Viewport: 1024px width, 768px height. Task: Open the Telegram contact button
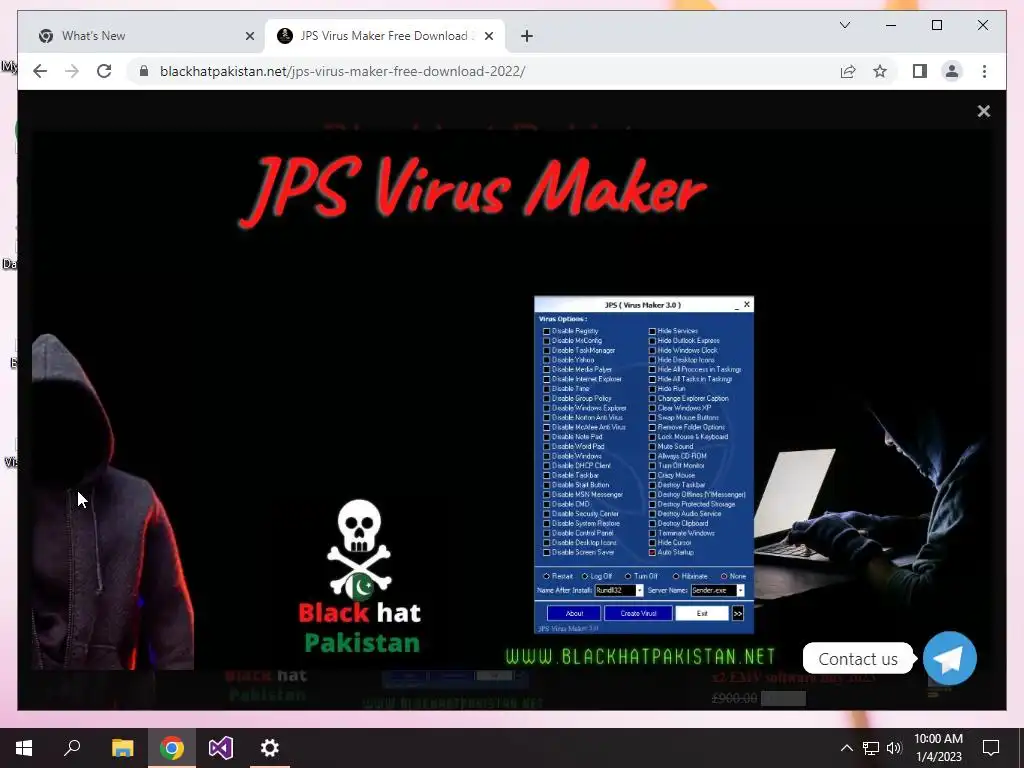click(x=950, y=658)
